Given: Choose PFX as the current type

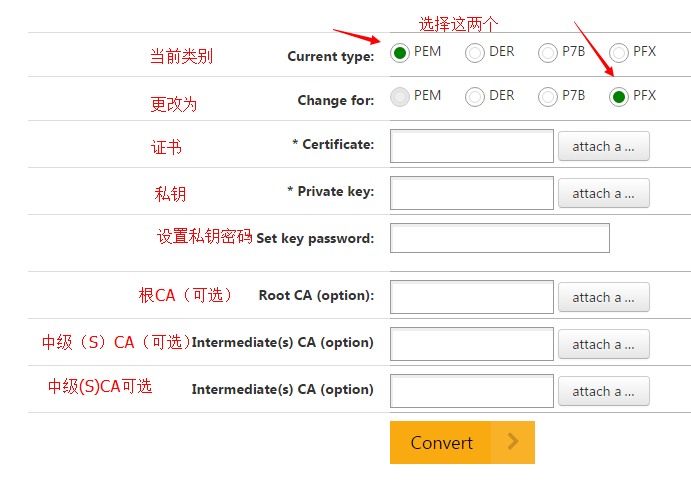Looking at the screenshot, I should pyautogui.click(x=619, y=53).
